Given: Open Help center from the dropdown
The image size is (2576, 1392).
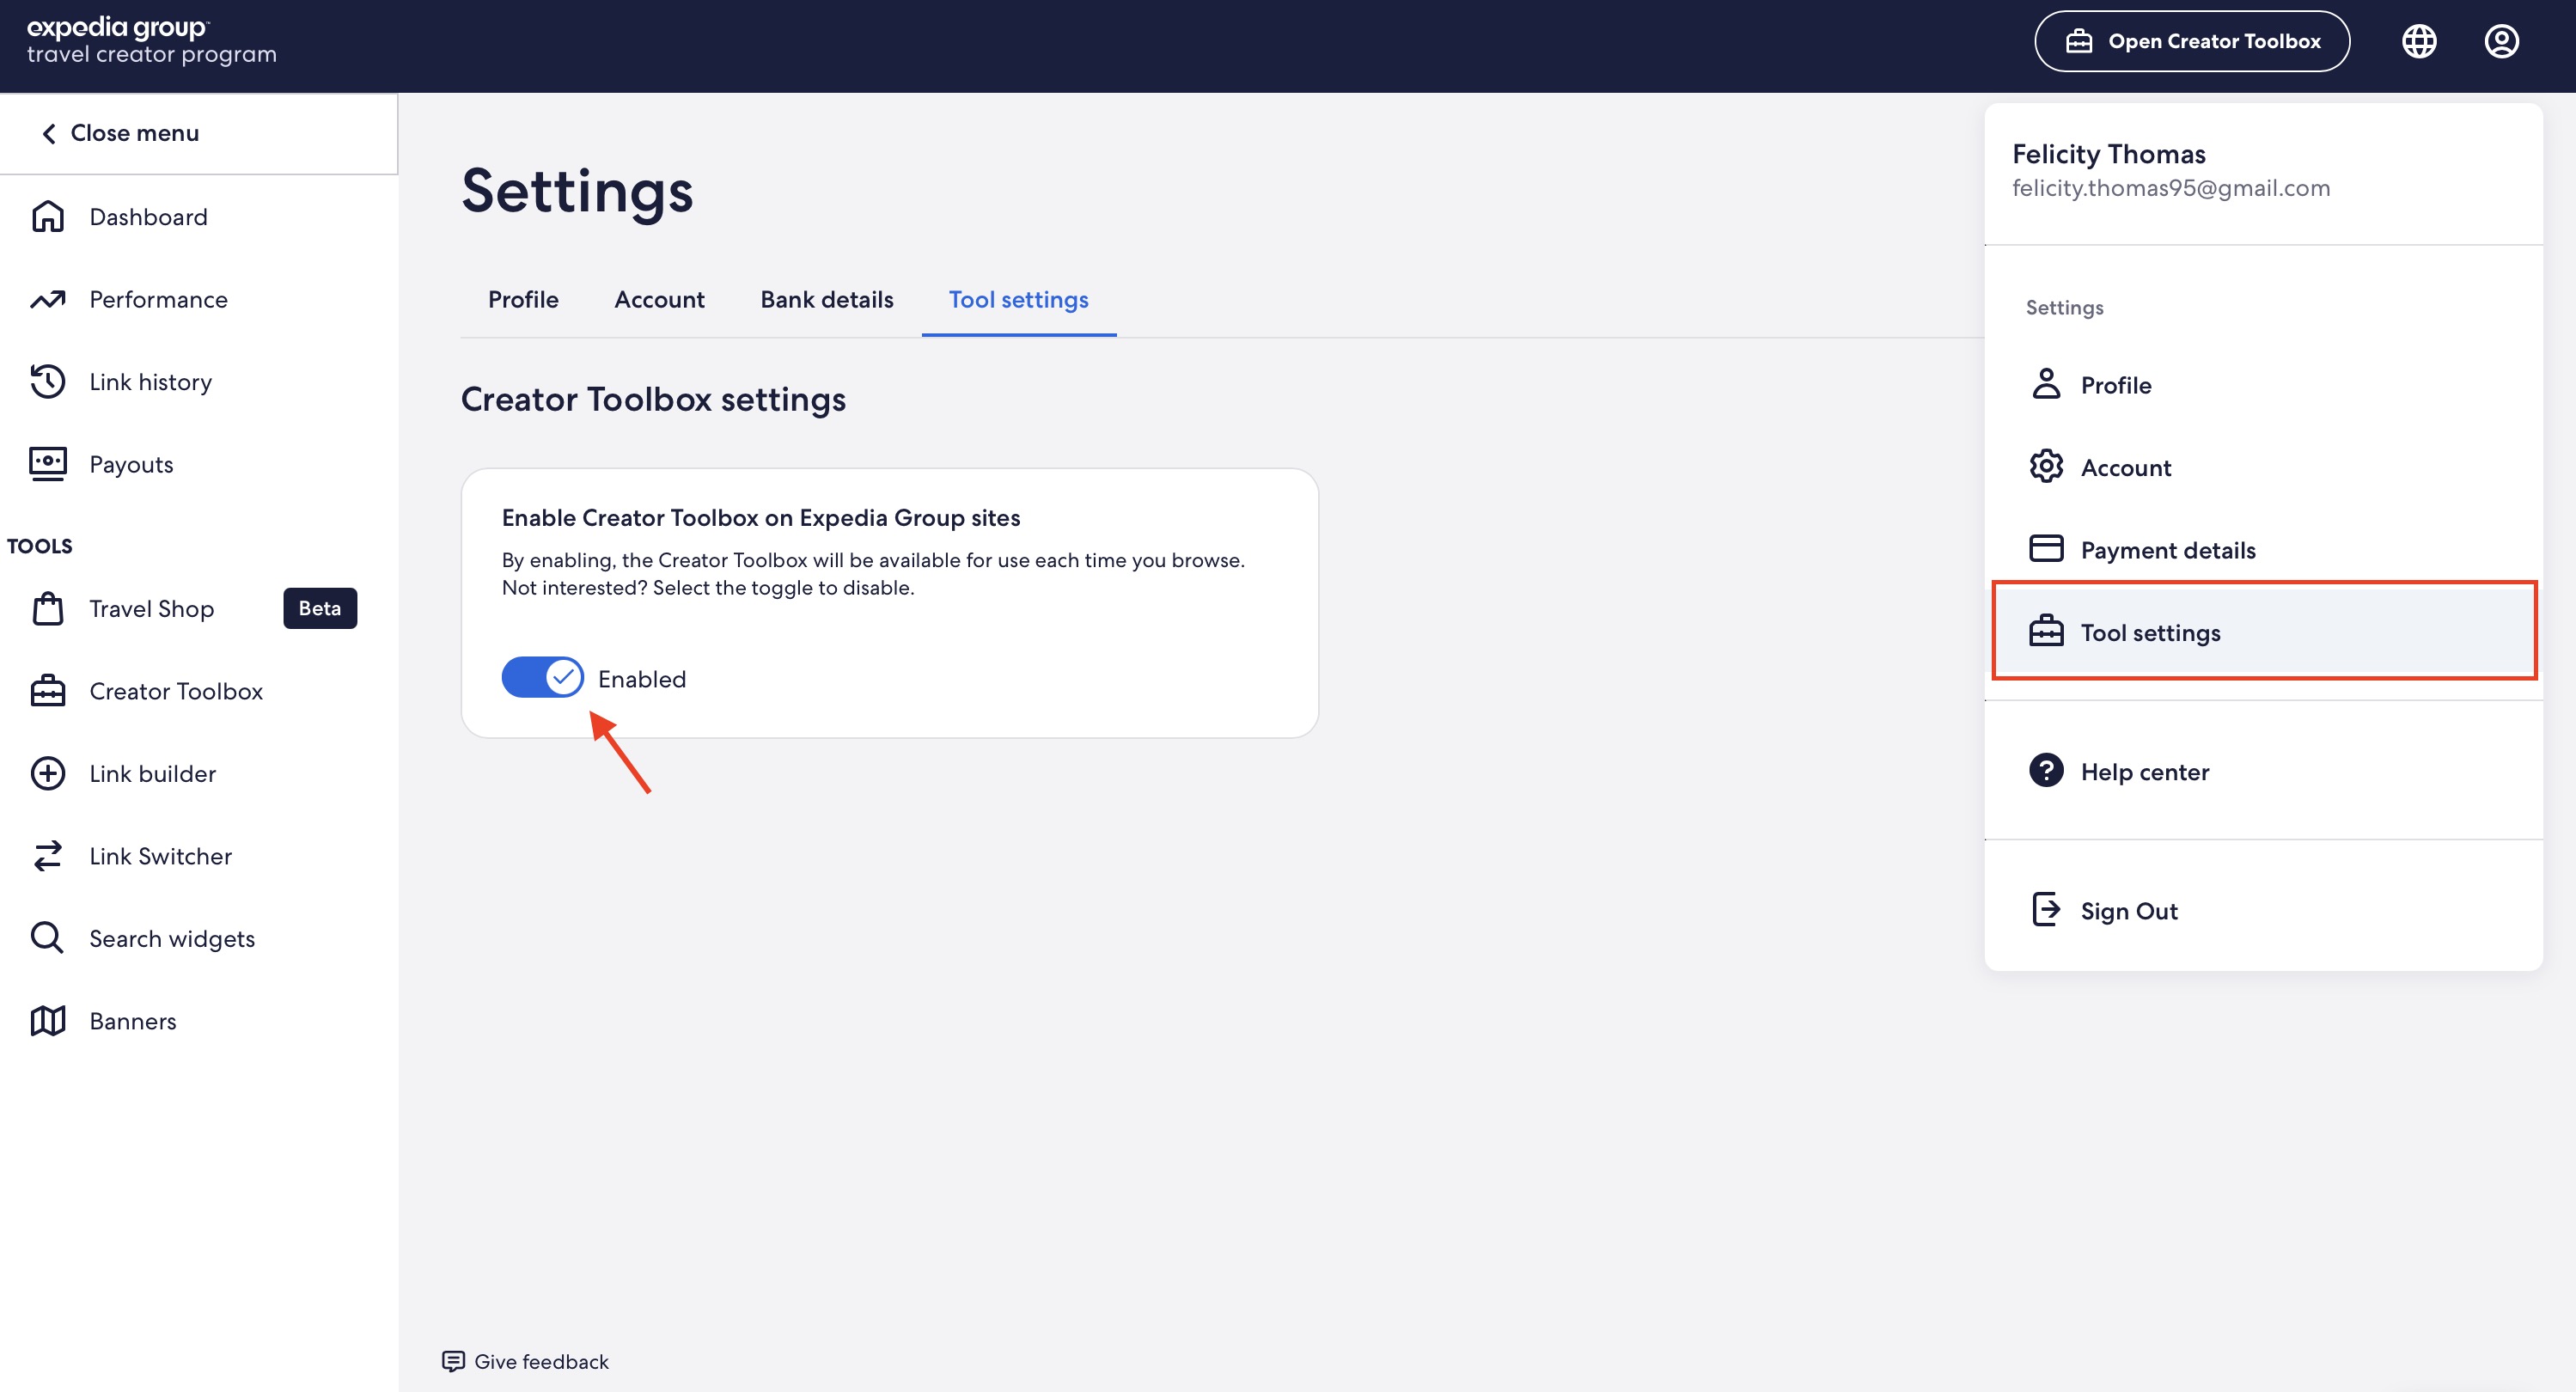Looking at the screenshot, I should 2144,771.
